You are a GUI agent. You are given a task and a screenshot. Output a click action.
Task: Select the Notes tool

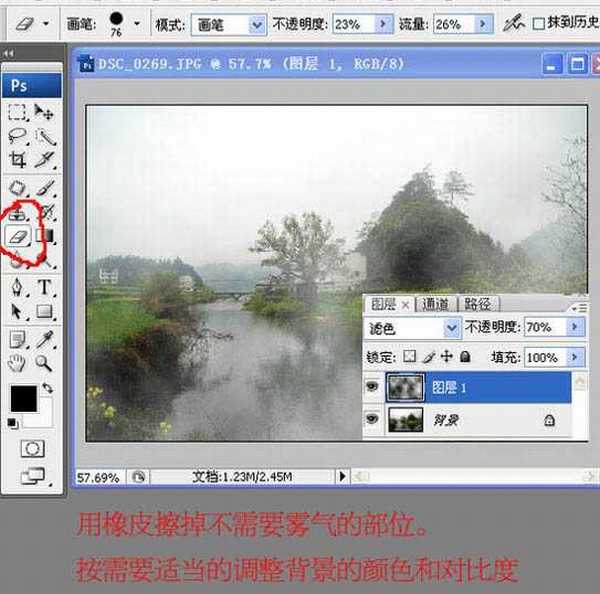[x=17, y=339]
